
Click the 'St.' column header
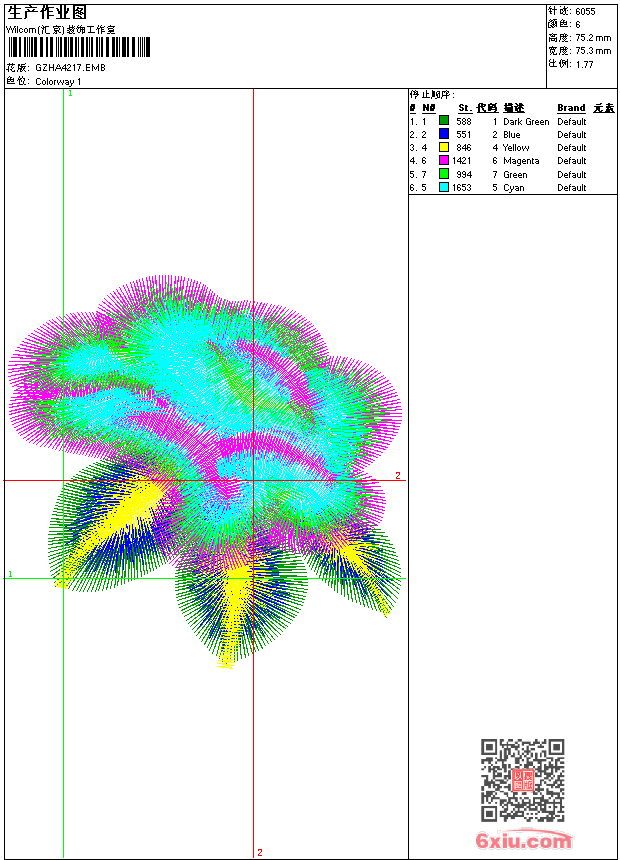tap(465, 108)
